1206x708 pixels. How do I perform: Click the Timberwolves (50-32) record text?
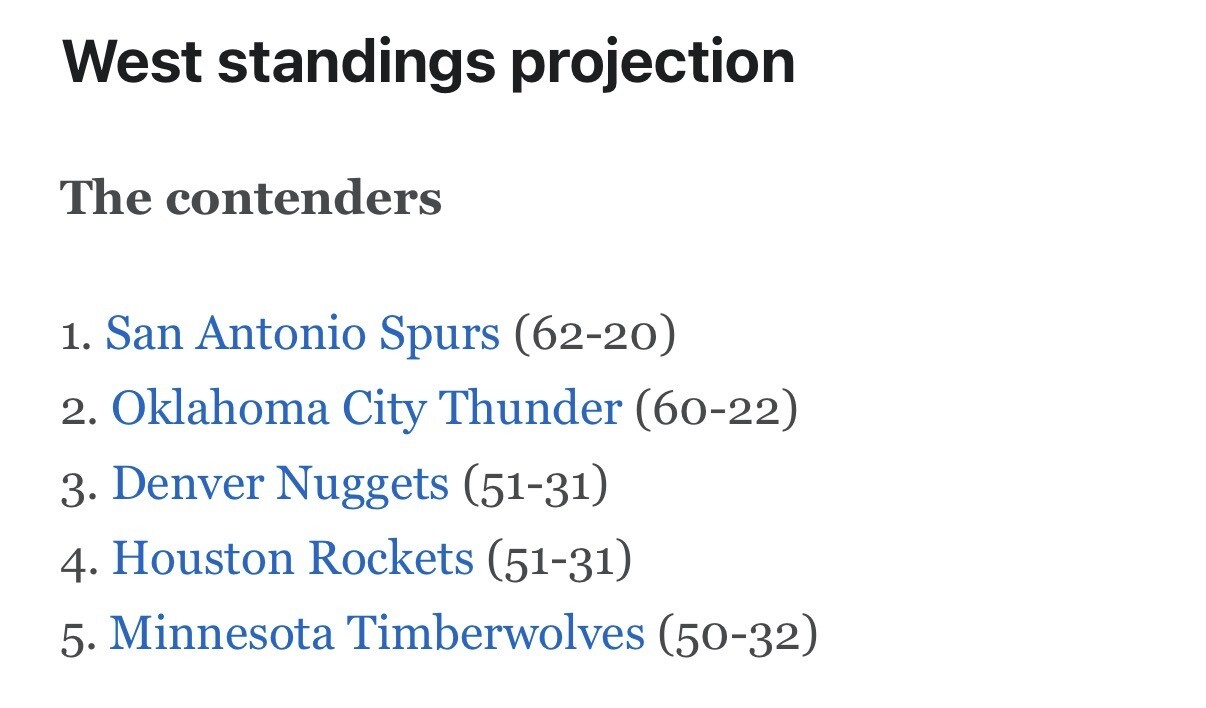pyautogui.click(x=737, y=634)
